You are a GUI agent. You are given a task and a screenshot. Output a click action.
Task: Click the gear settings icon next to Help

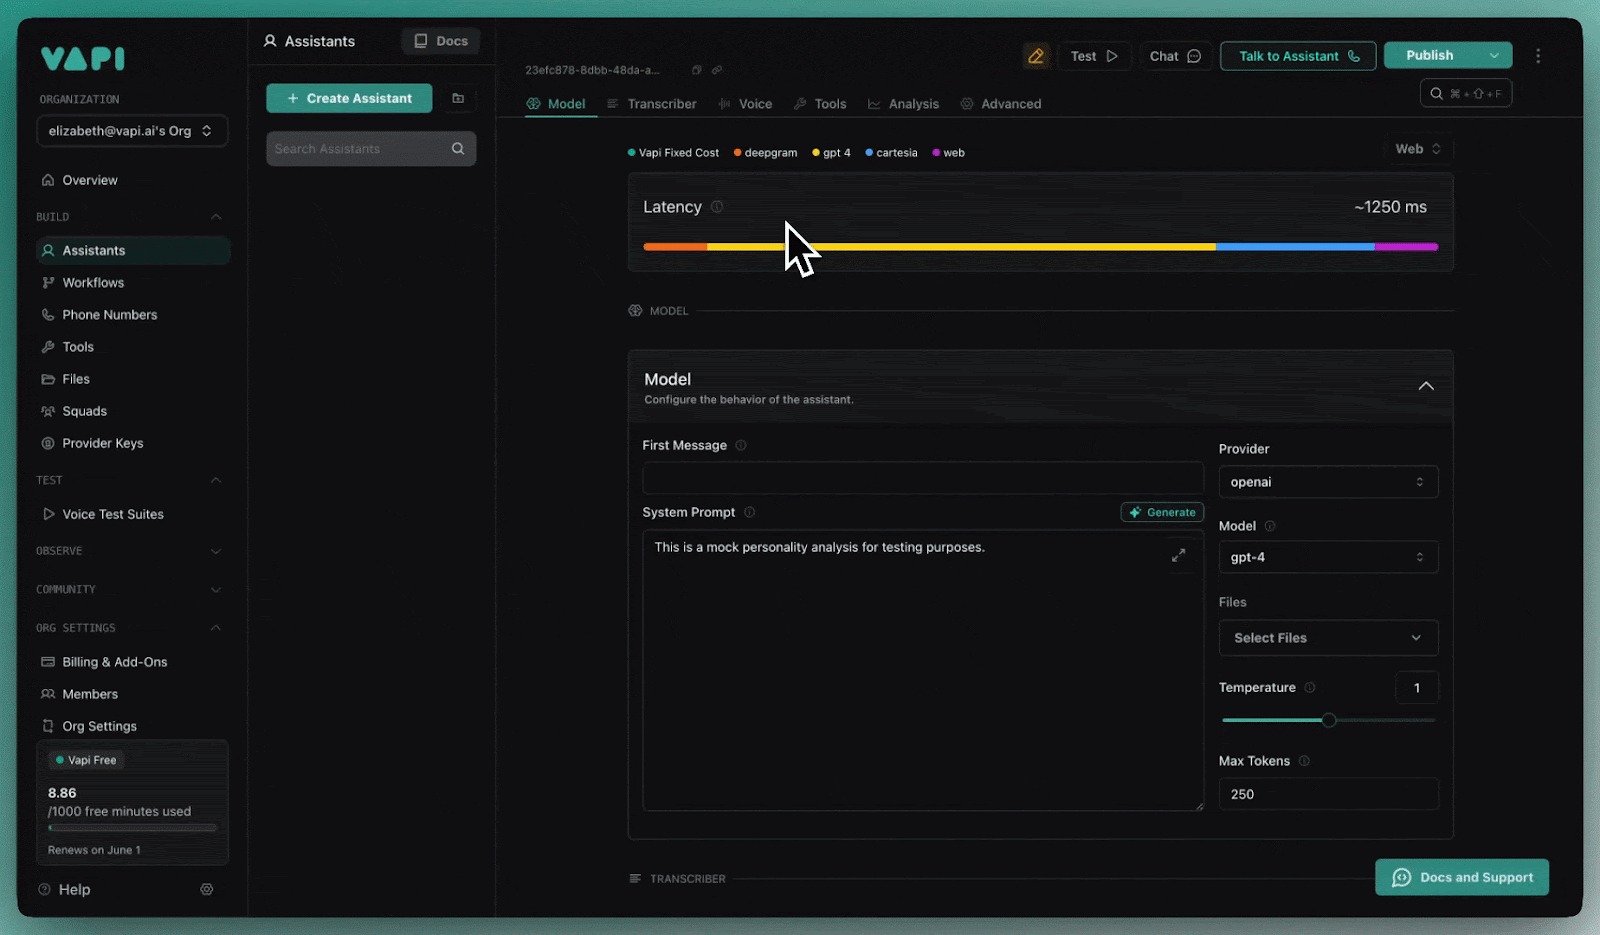click(207, 889)
